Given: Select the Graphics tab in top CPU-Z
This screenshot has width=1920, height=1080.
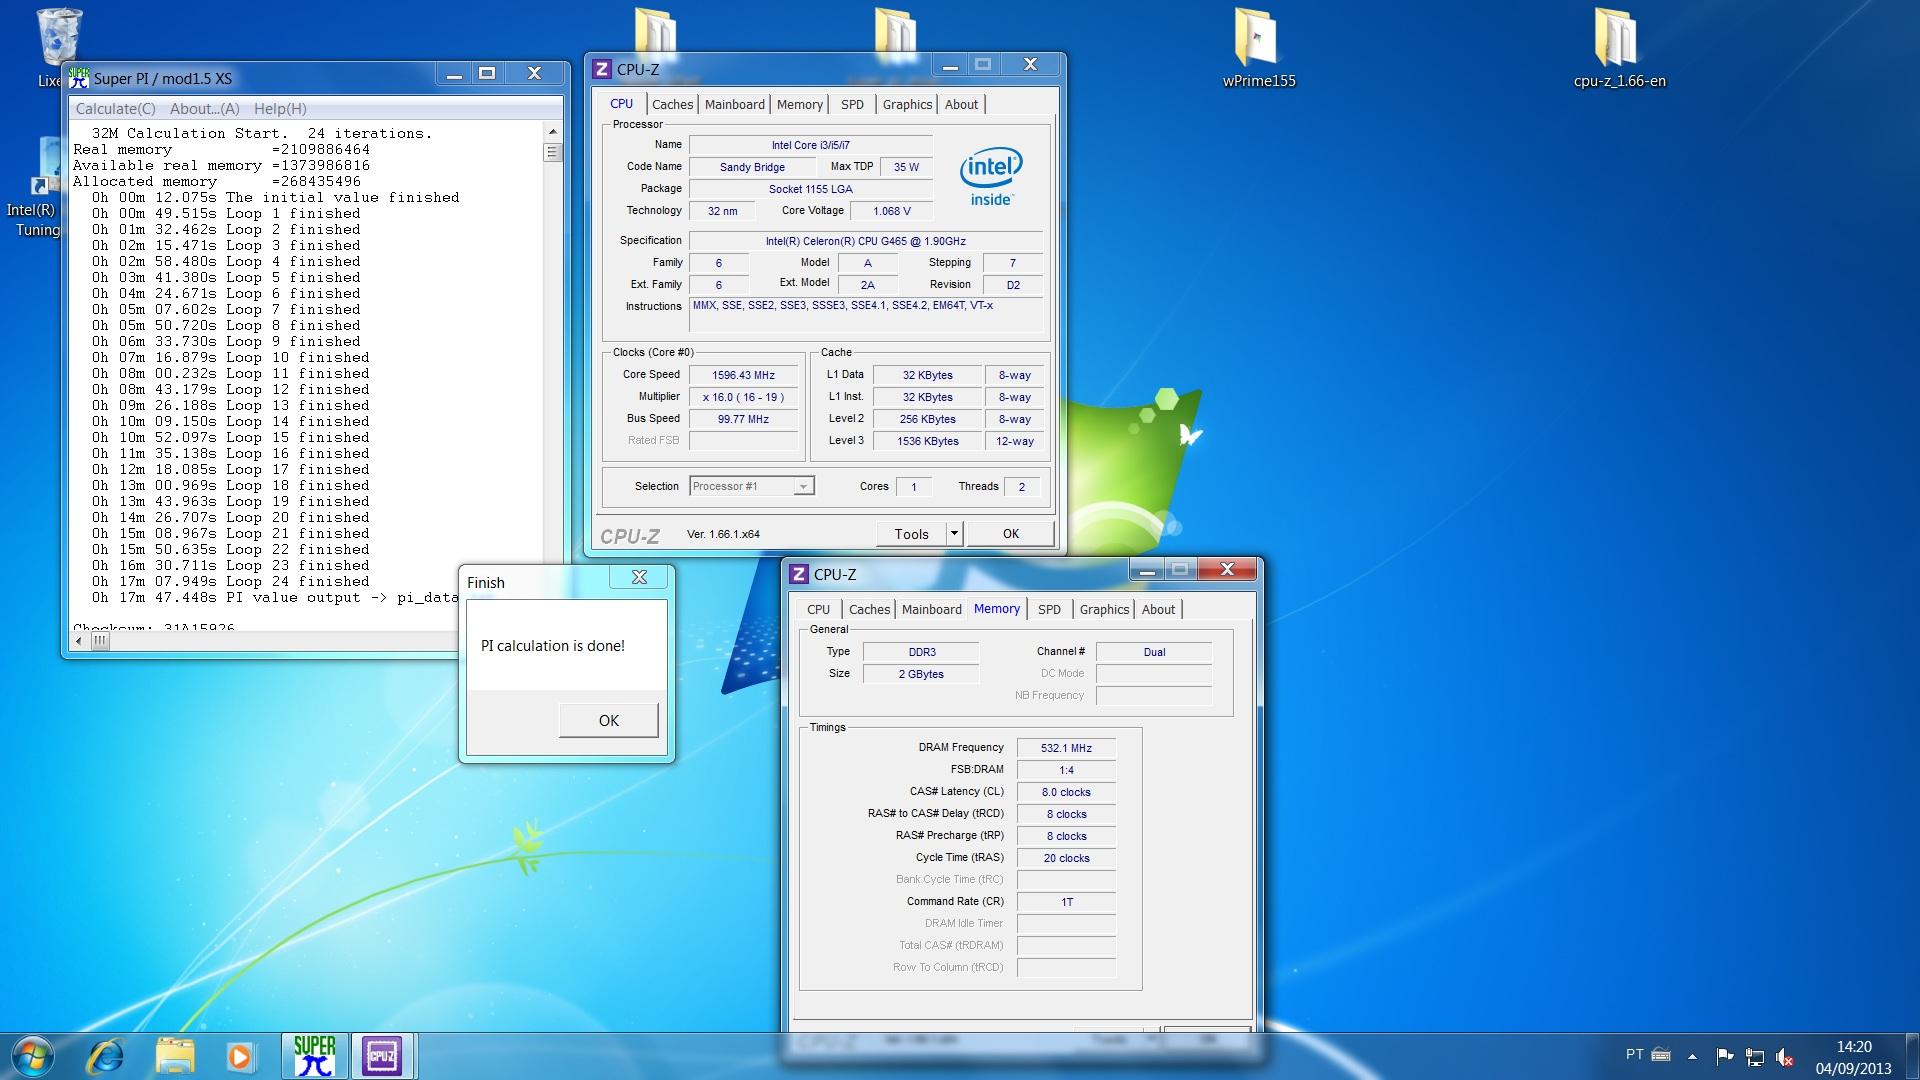Looking at the screenshot, I should 907,104.
